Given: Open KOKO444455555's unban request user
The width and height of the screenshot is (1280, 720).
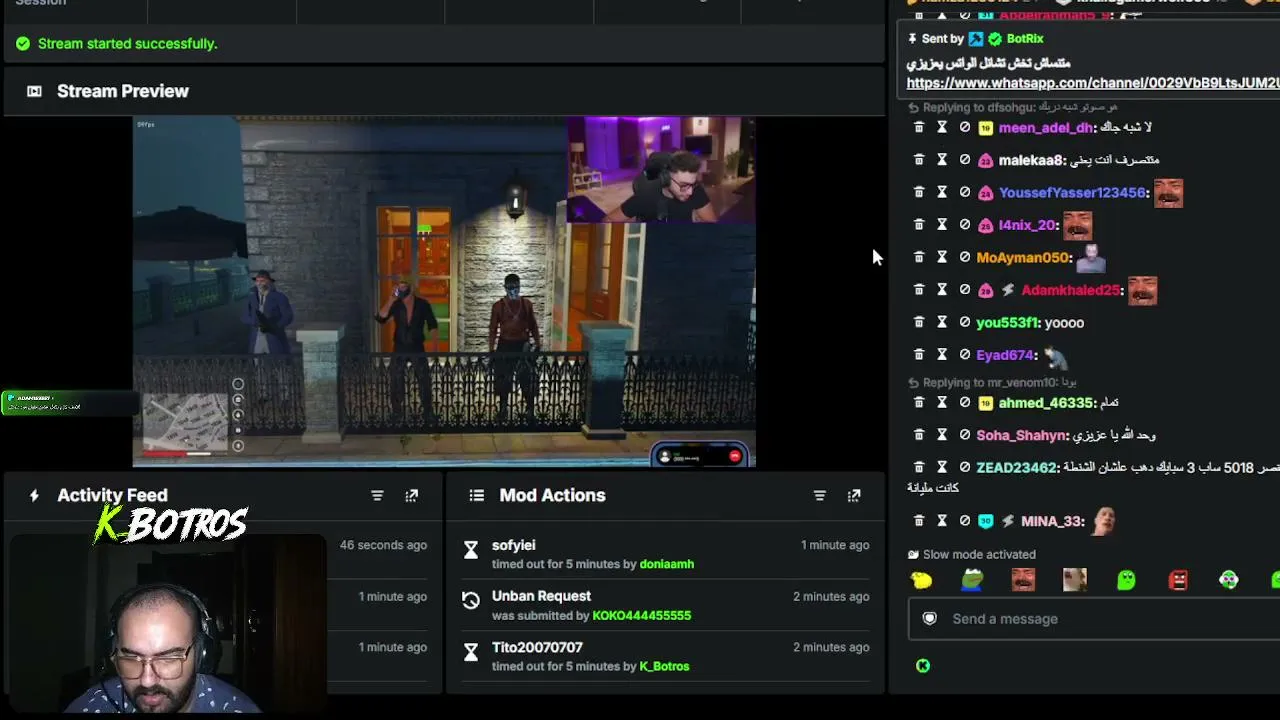Looking at the screenshot, I should pyautogui.click(x=642, y=615).
